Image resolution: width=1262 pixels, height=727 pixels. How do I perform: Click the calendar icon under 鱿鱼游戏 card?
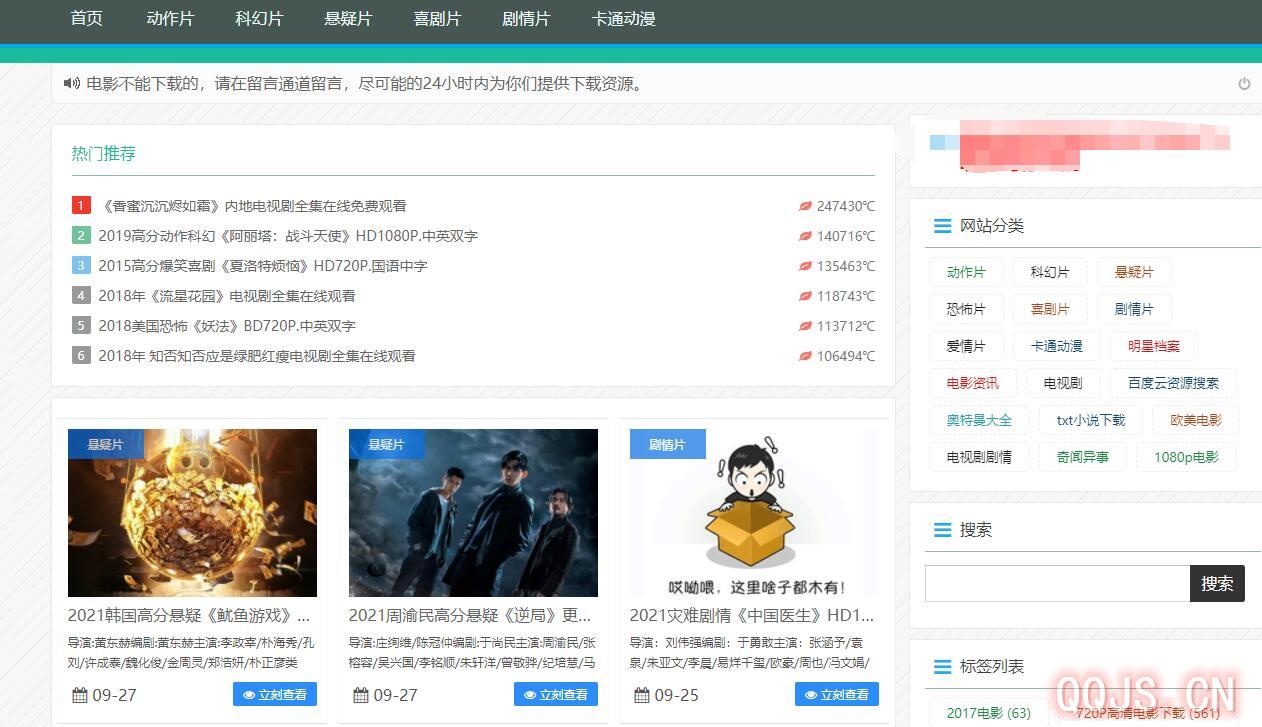point(80,695)
